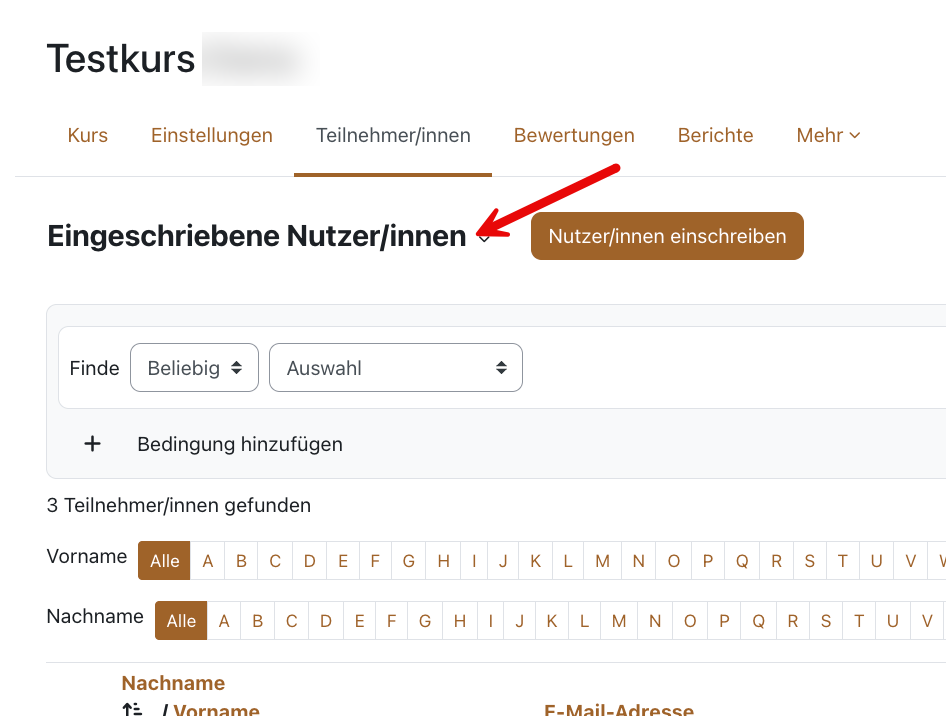The height and width of the screenshot is (716, 946).
Task: Filter Nachname by letter B
Action: tap(258, 621)
